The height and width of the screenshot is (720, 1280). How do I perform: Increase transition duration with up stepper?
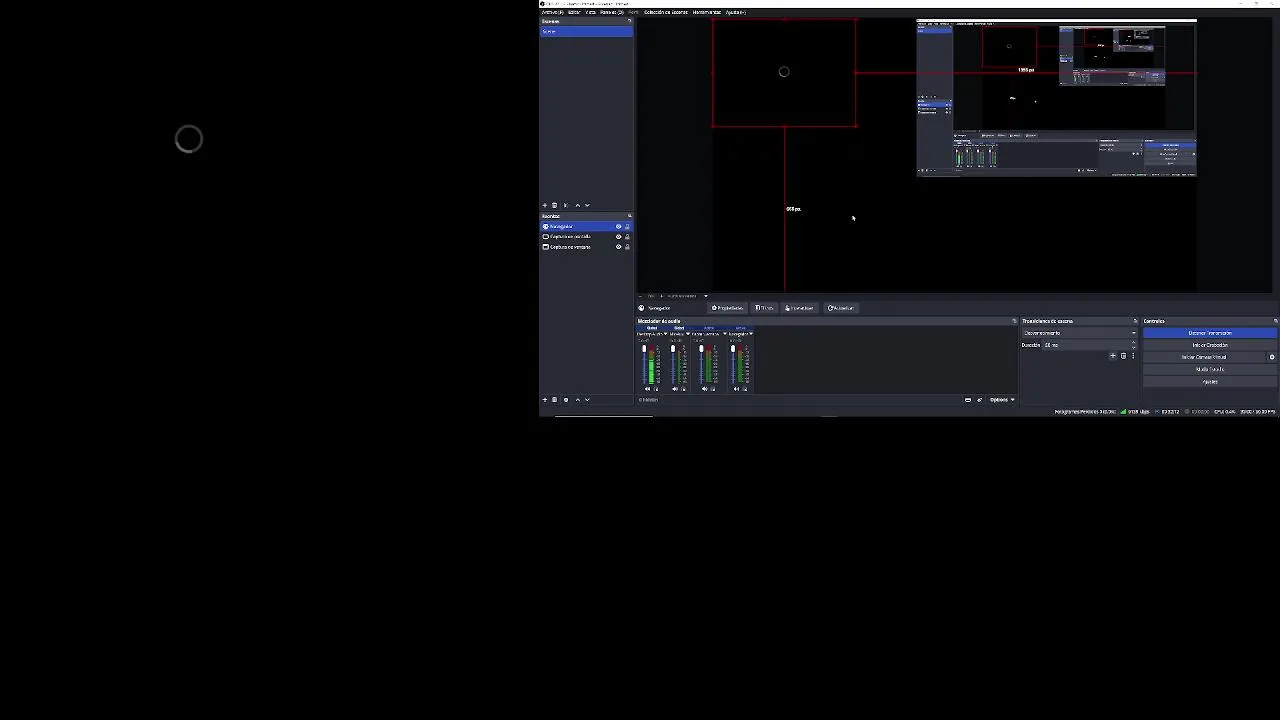coord(1133,343)
